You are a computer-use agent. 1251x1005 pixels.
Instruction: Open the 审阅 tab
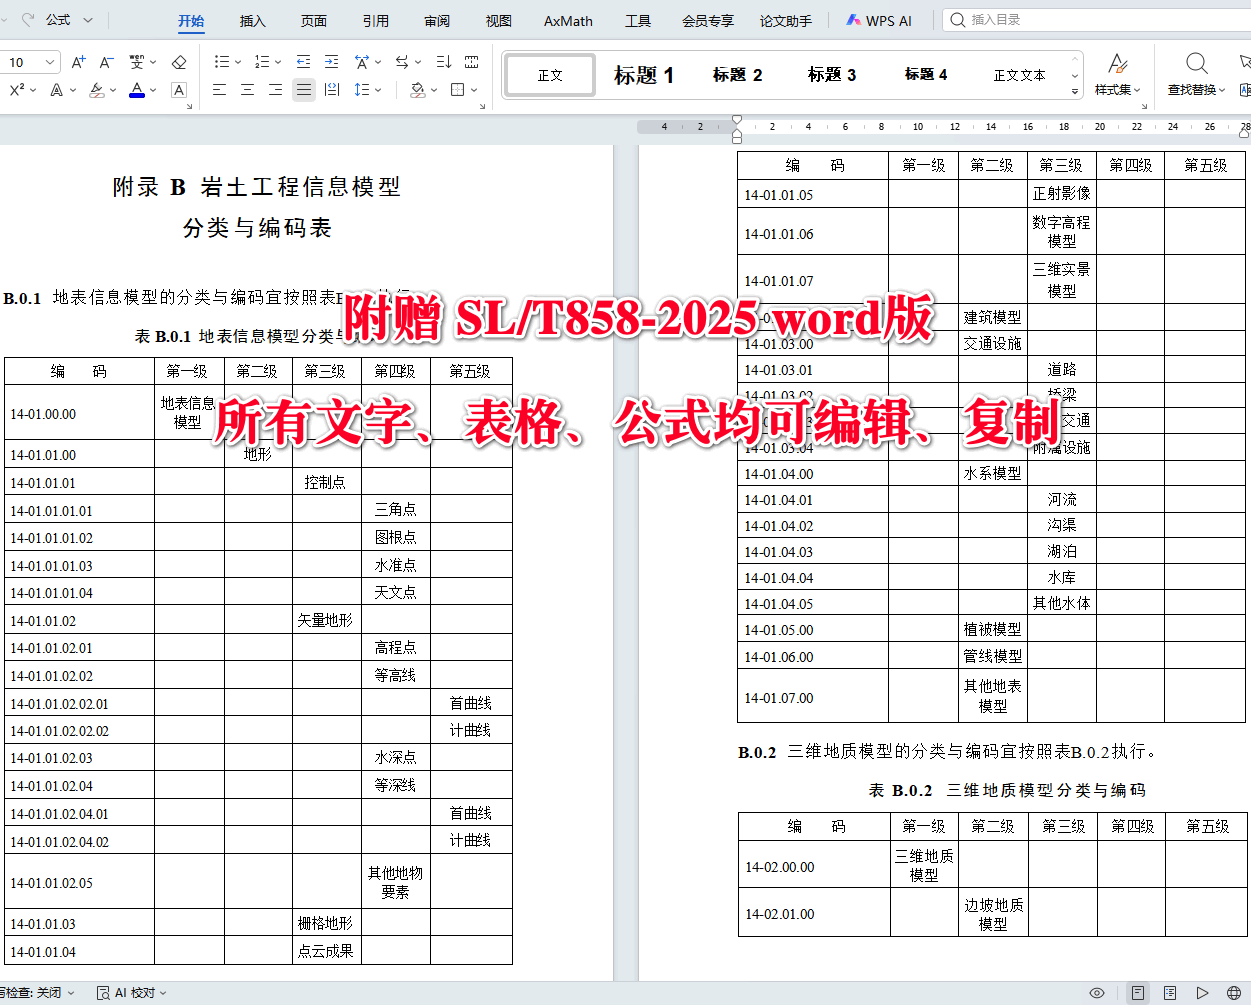(x=437, y=20)
